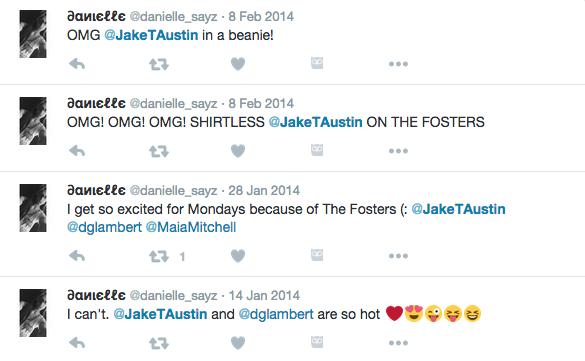Screen dimensions: 585x361
Task: Reply to the "are so hot" tweet
Action: pyautogui.click(x=77, y=343)
